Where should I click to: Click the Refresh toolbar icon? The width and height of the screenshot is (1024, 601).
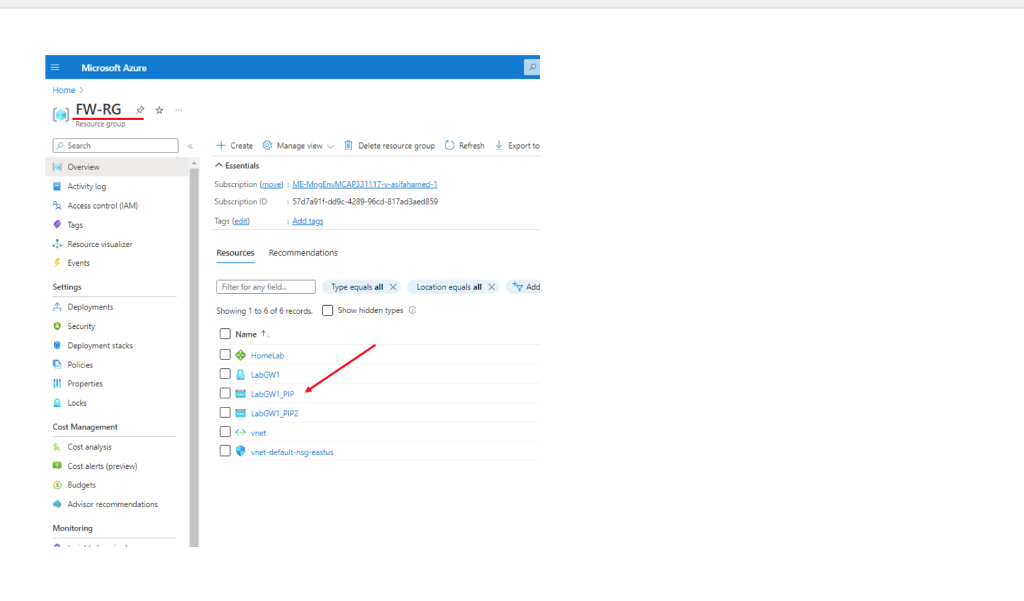pos(450,146)
